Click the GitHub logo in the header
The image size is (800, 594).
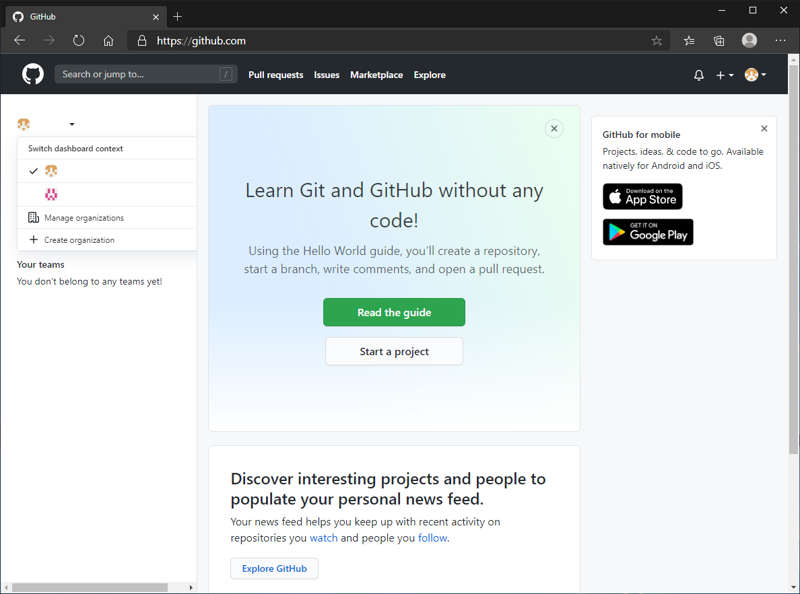coord(32,74)
